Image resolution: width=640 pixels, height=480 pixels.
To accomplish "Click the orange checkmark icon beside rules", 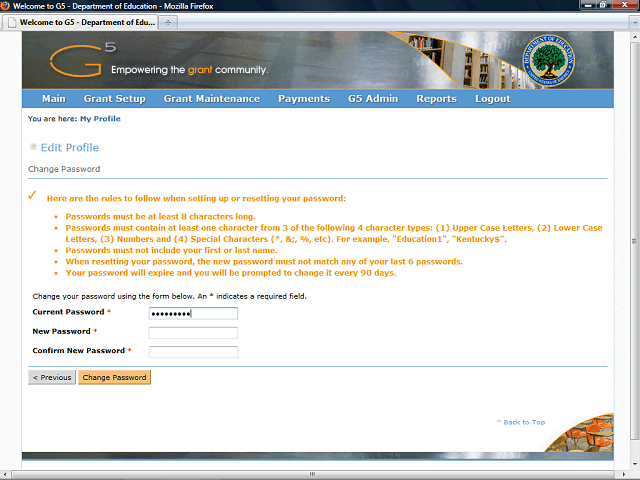I will click(32, 196).
